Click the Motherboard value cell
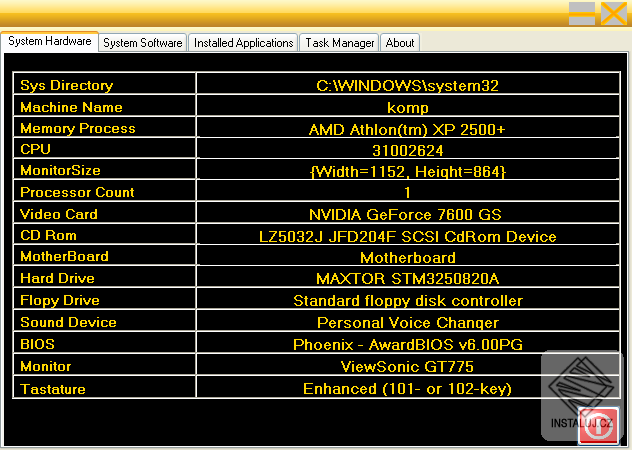Image resolution: width=632 pixels, height=450 pixels. 408,257
